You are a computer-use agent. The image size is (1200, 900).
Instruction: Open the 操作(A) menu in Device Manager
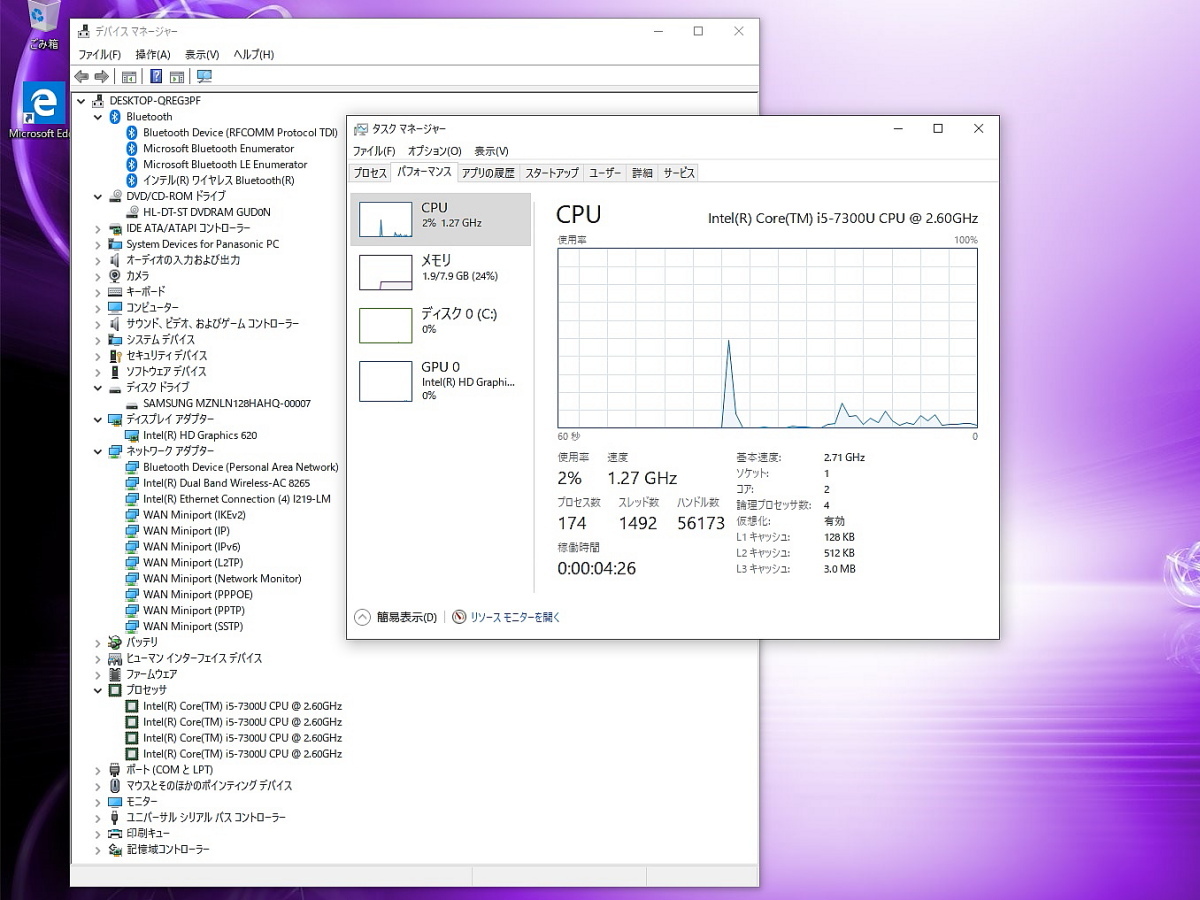153,54
